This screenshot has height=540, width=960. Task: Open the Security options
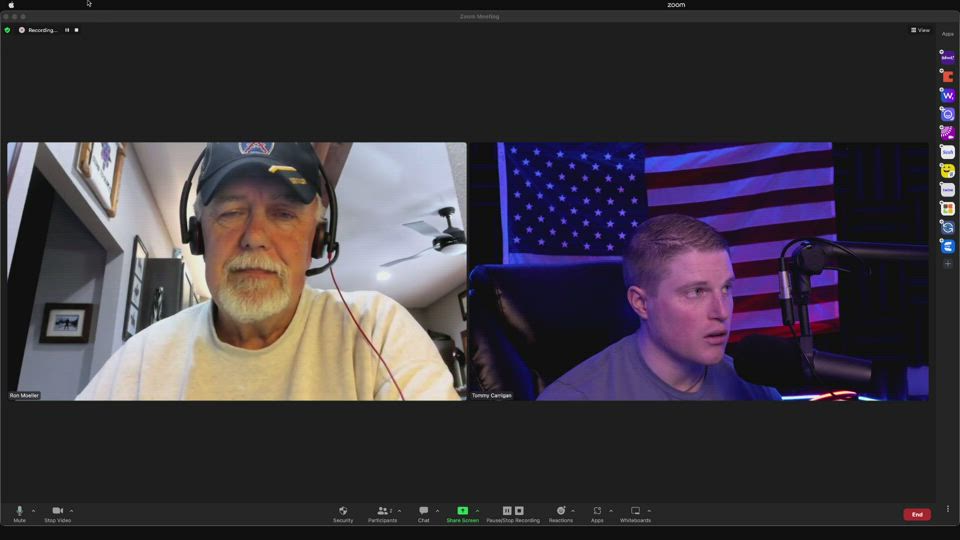[x=343, y=512]
